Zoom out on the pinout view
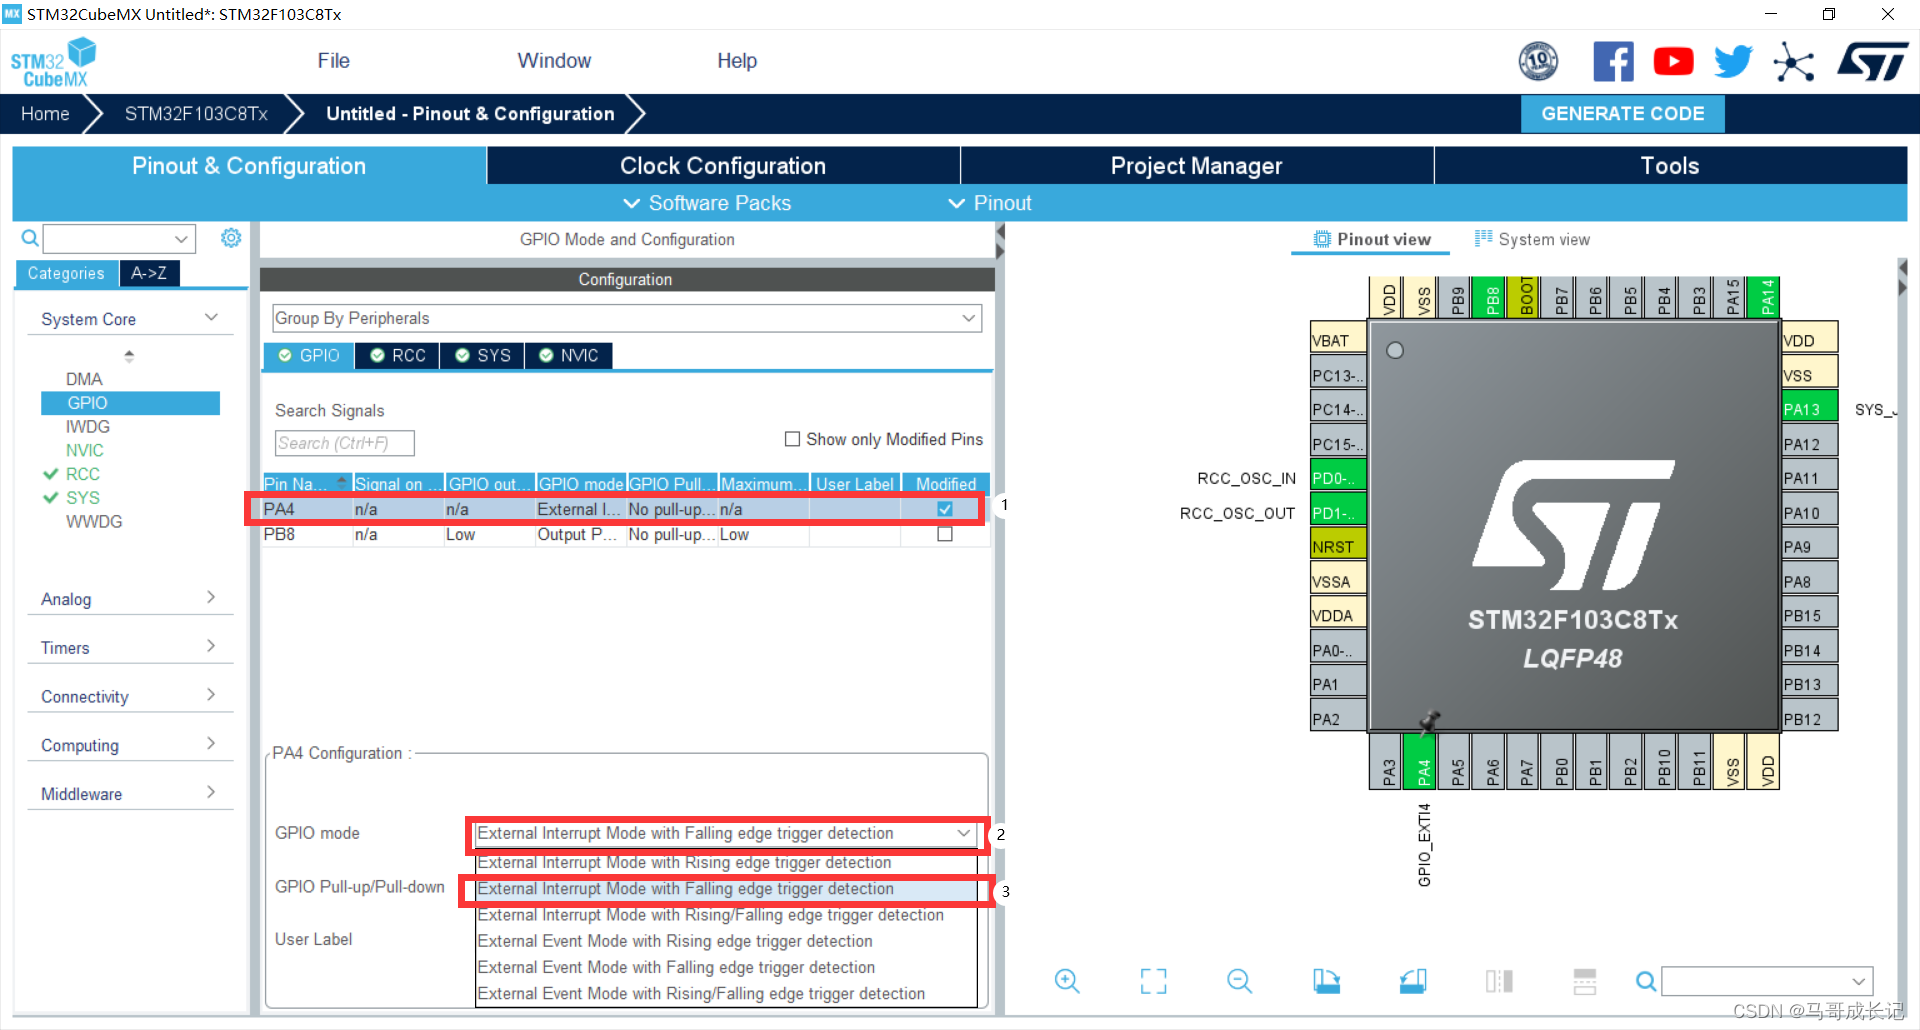 1240,981
